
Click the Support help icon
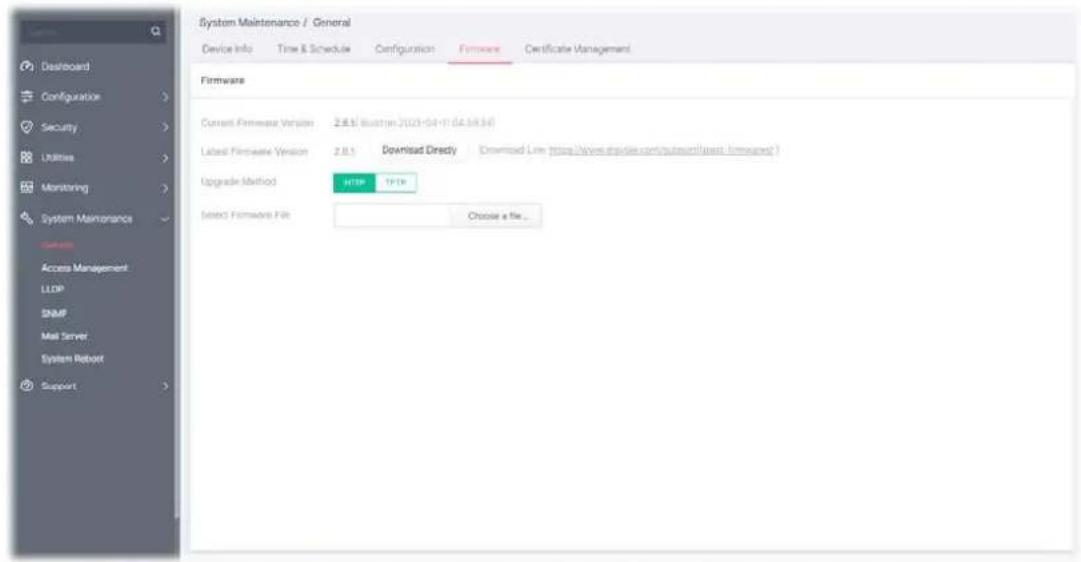pyautogui.click(x=27, y=385)
